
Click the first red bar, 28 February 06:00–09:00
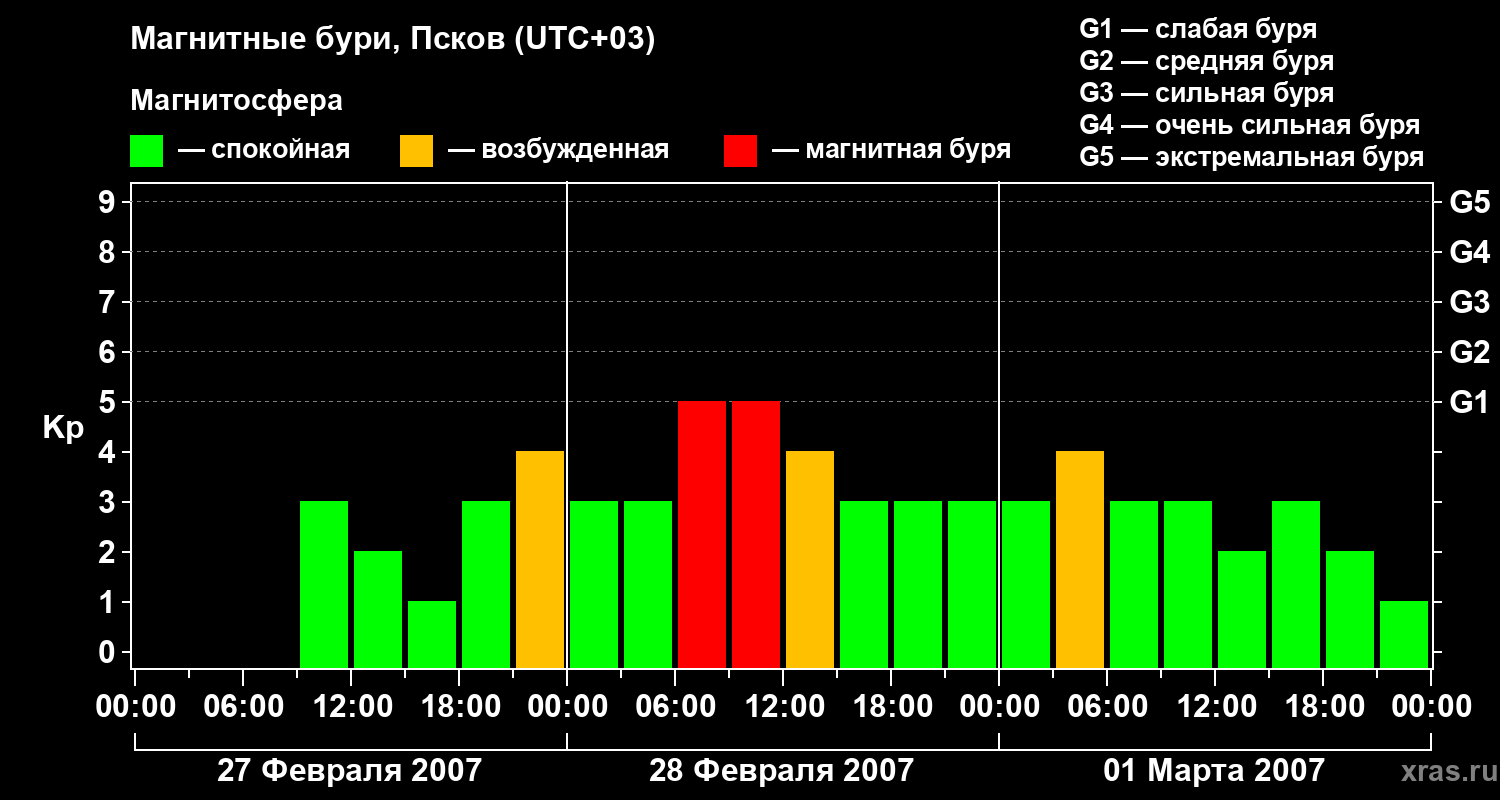click(702, 534)
